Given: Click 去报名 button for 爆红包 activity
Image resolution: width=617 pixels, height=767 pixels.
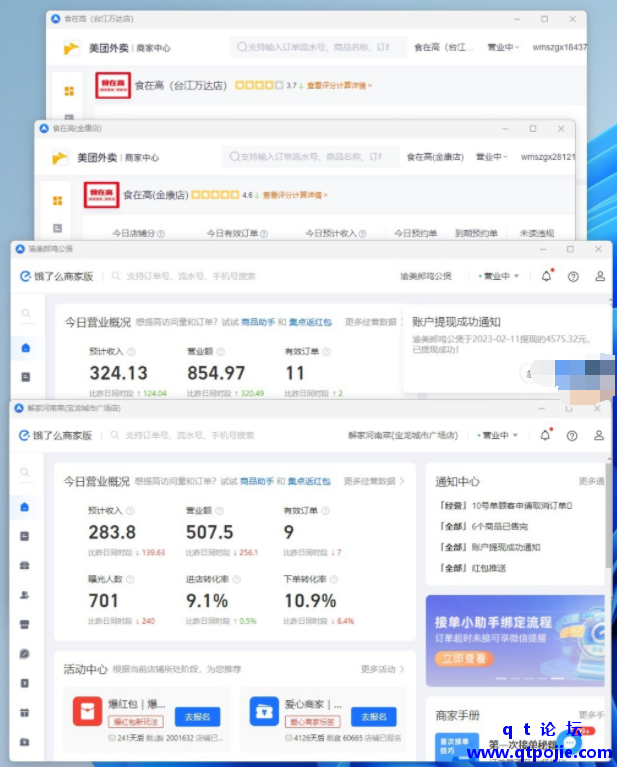Looking at the screenshot, I should click(197, 717).
